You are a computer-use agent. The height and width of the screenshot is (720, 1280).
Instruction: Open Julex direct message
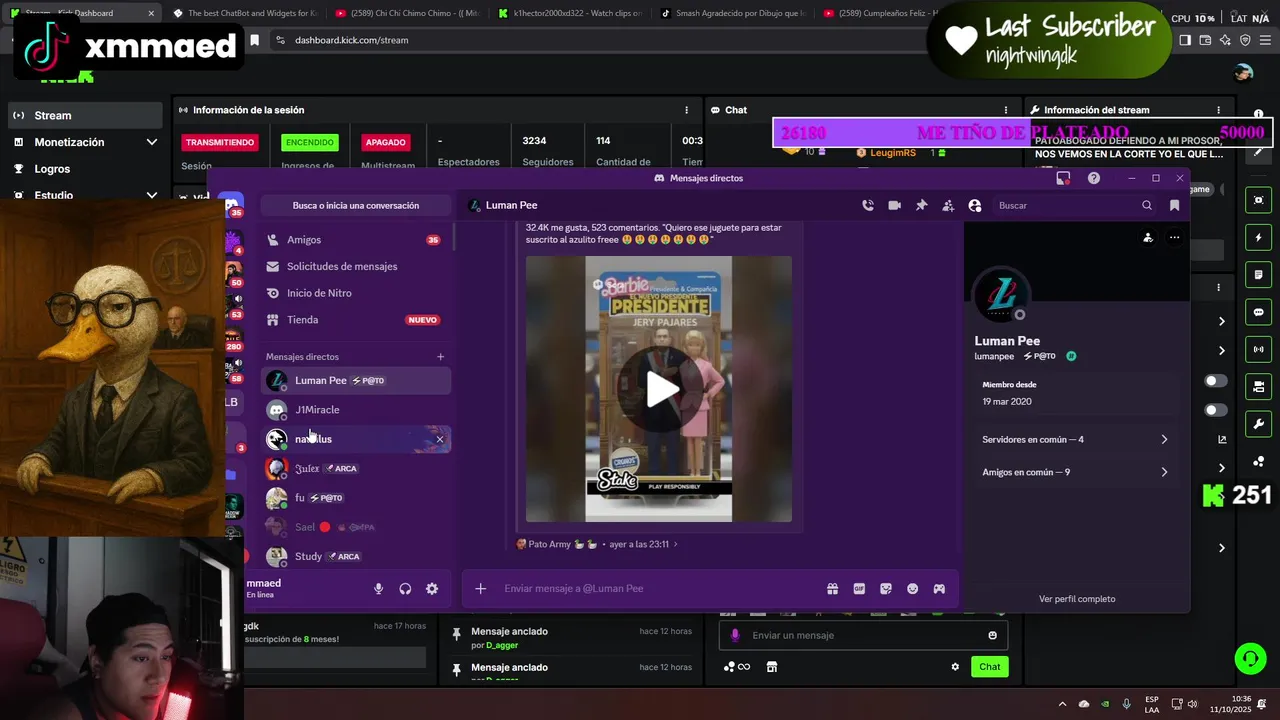tap(355, 468)
